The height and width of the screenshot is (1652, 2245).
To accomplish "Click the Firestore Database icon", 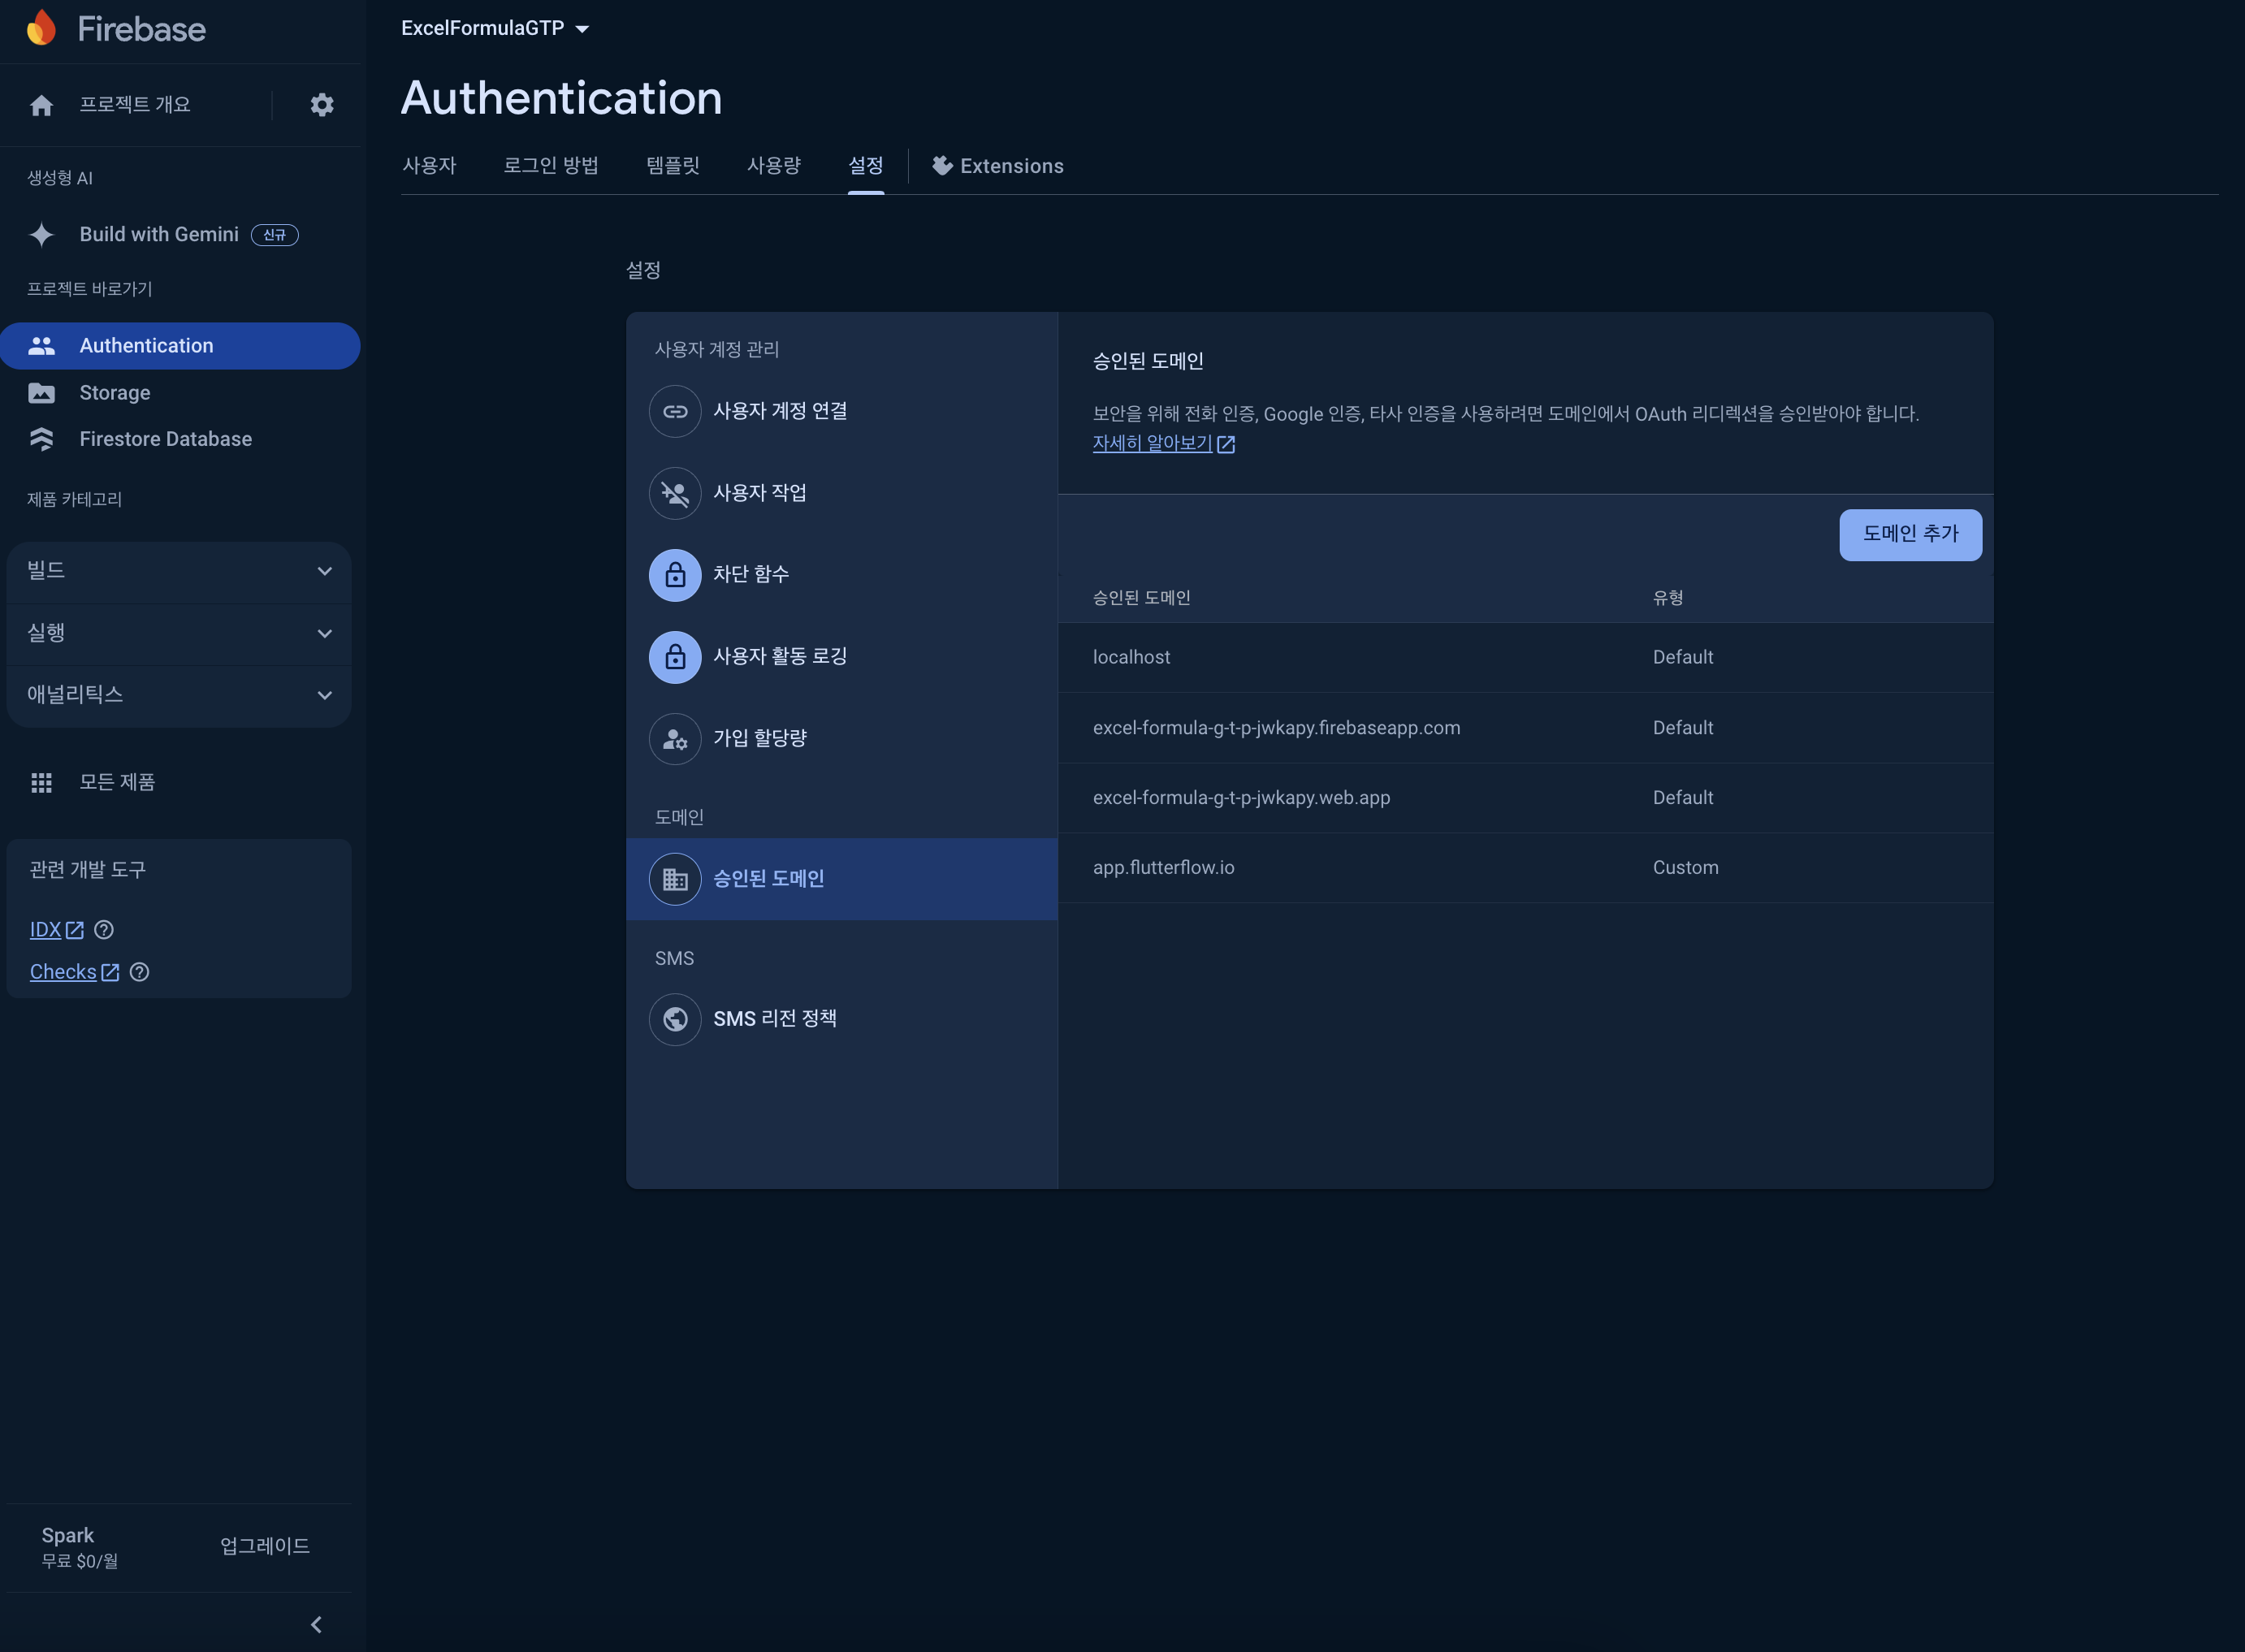I will (x=41, y=439).
